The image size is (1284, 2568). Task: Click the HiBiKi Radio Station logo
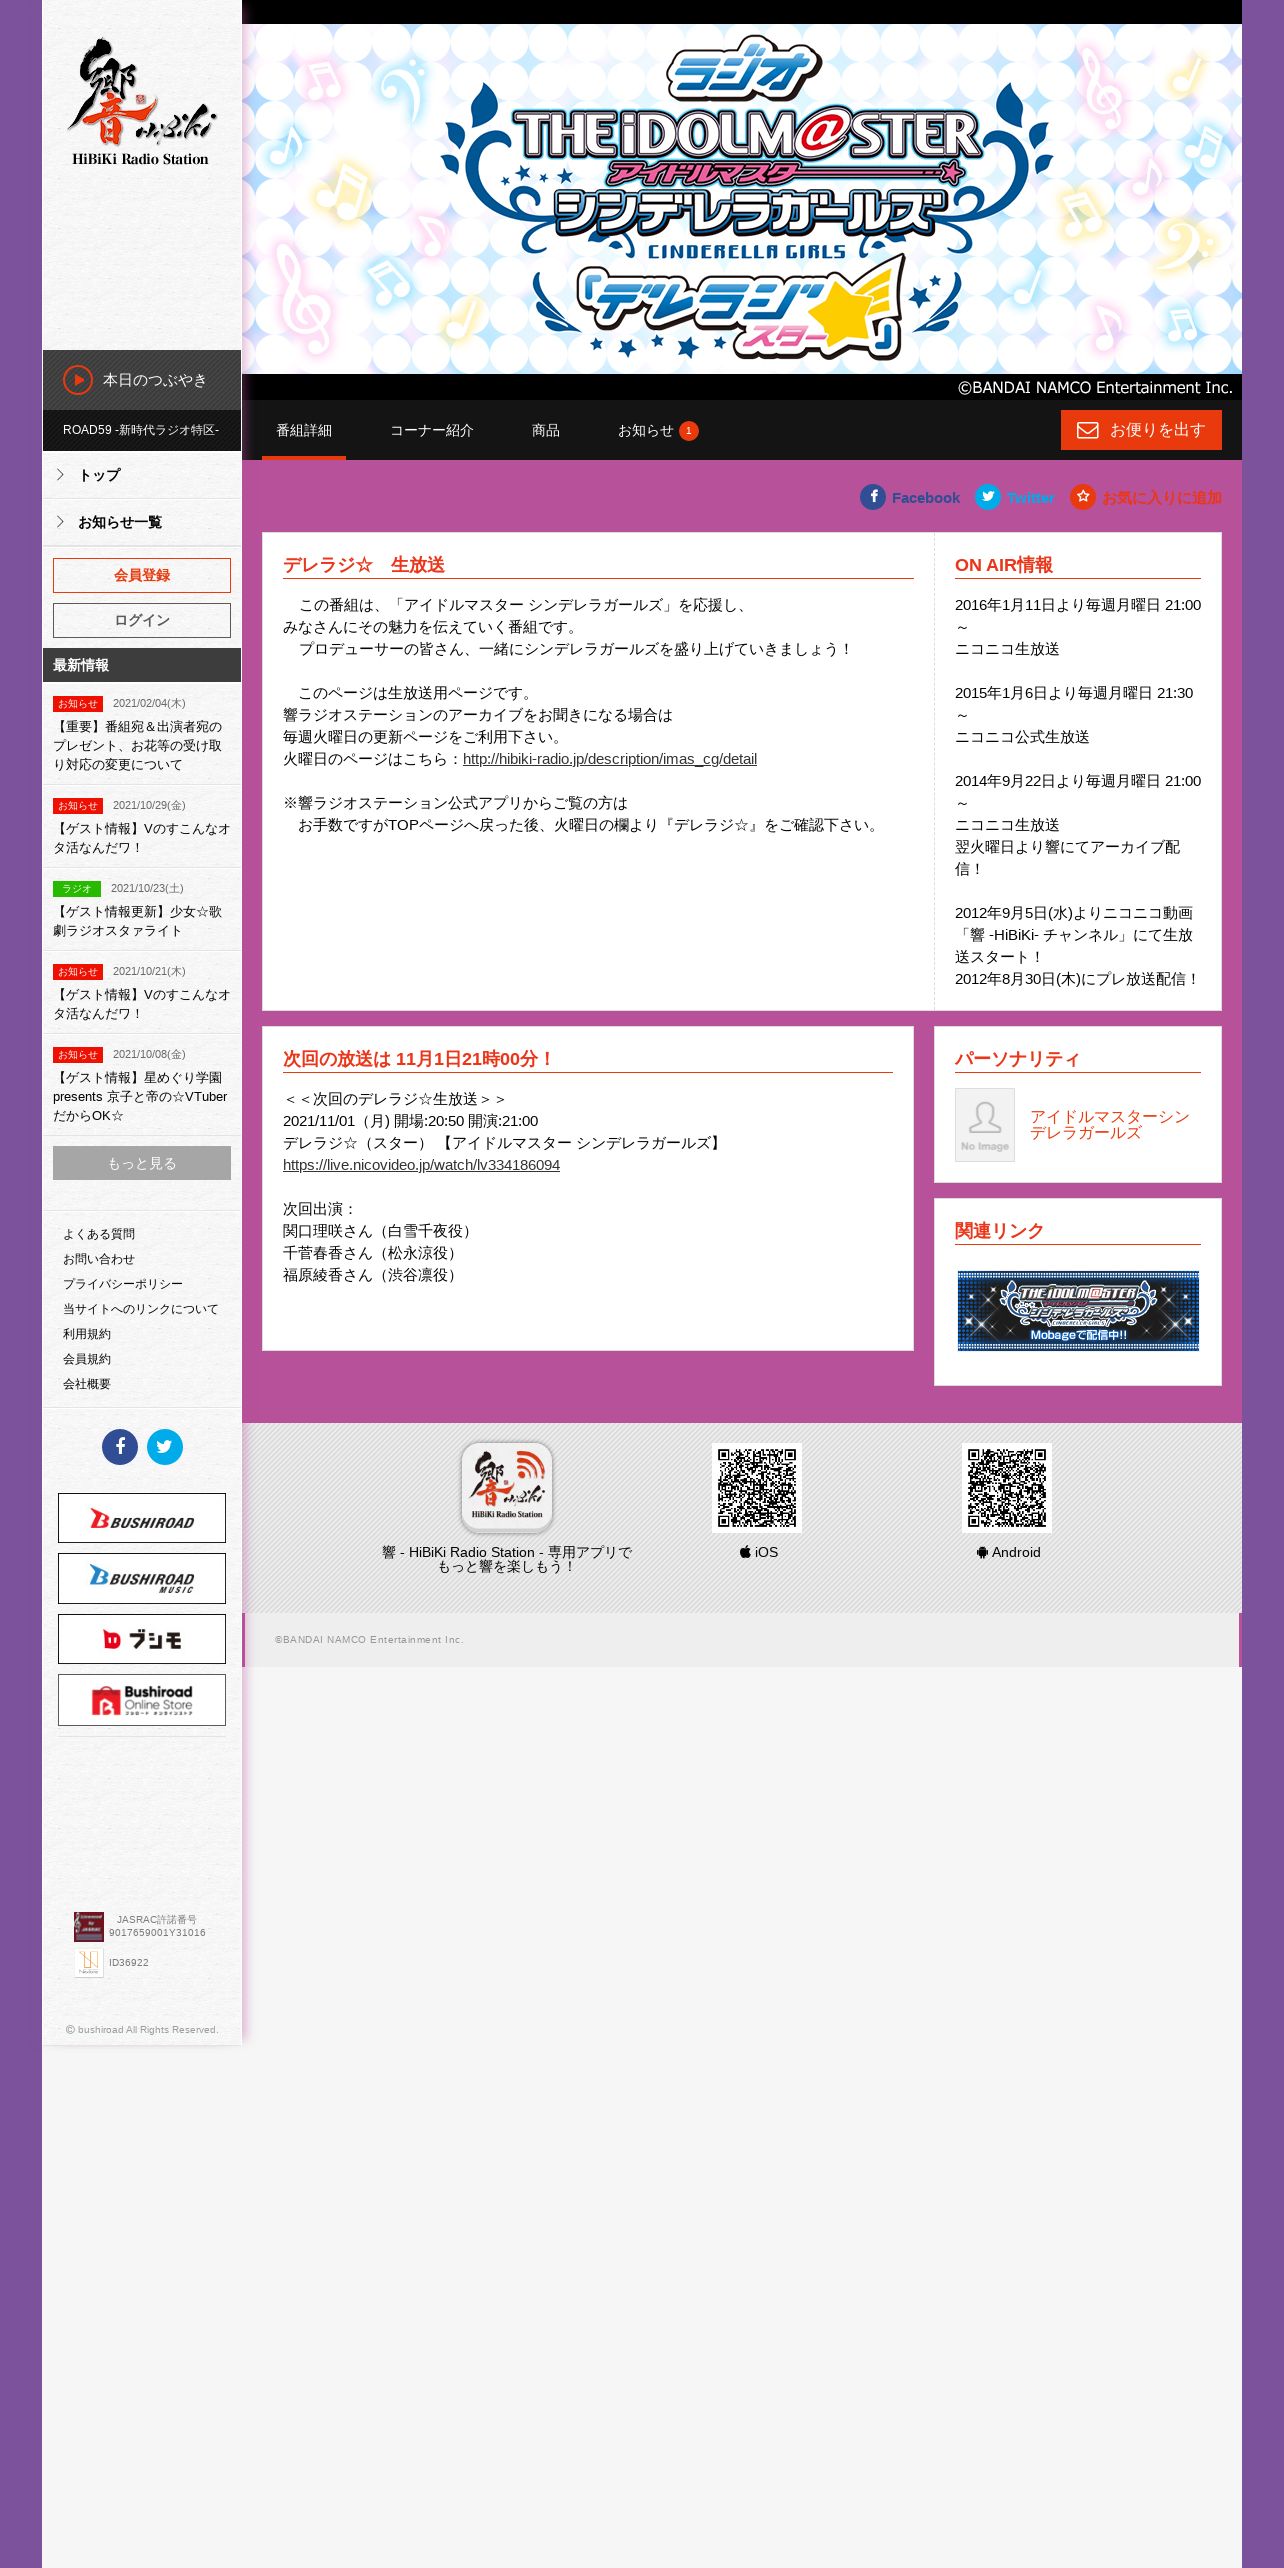coord(141,102)
